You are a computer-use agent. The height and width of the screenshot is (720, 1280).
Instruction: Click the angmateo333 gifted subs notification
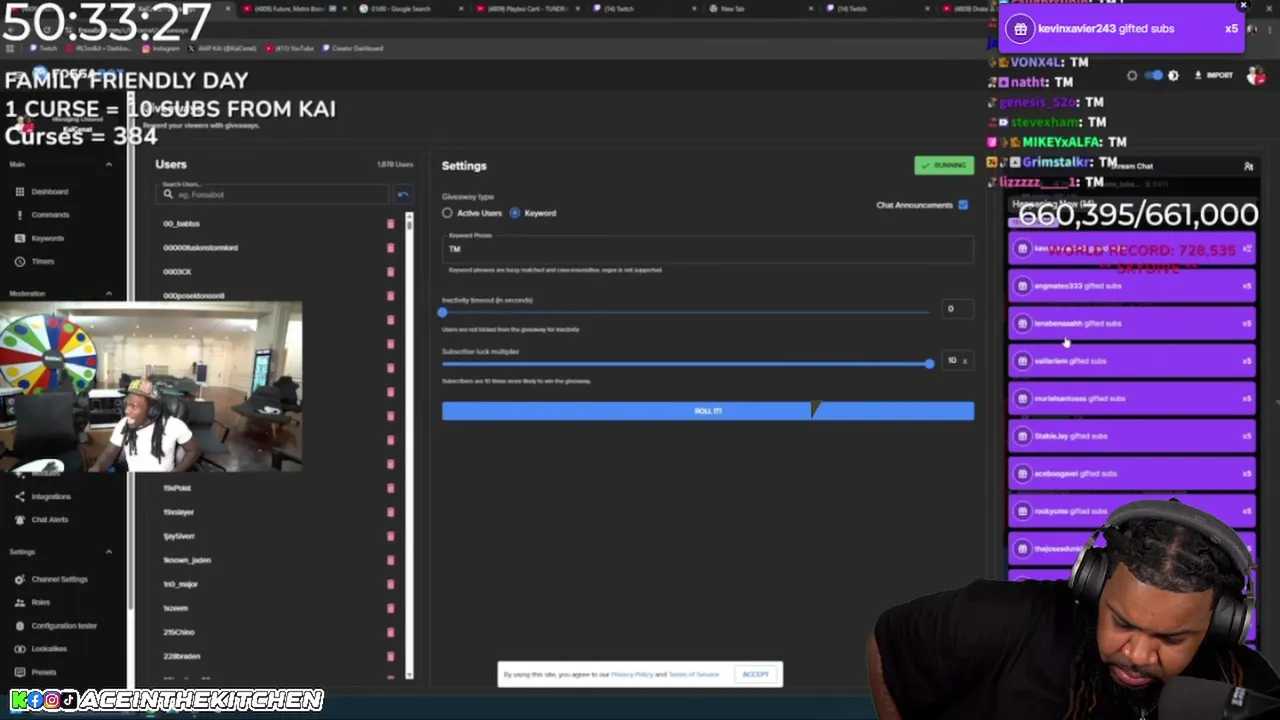click(x=1132, y=286)
